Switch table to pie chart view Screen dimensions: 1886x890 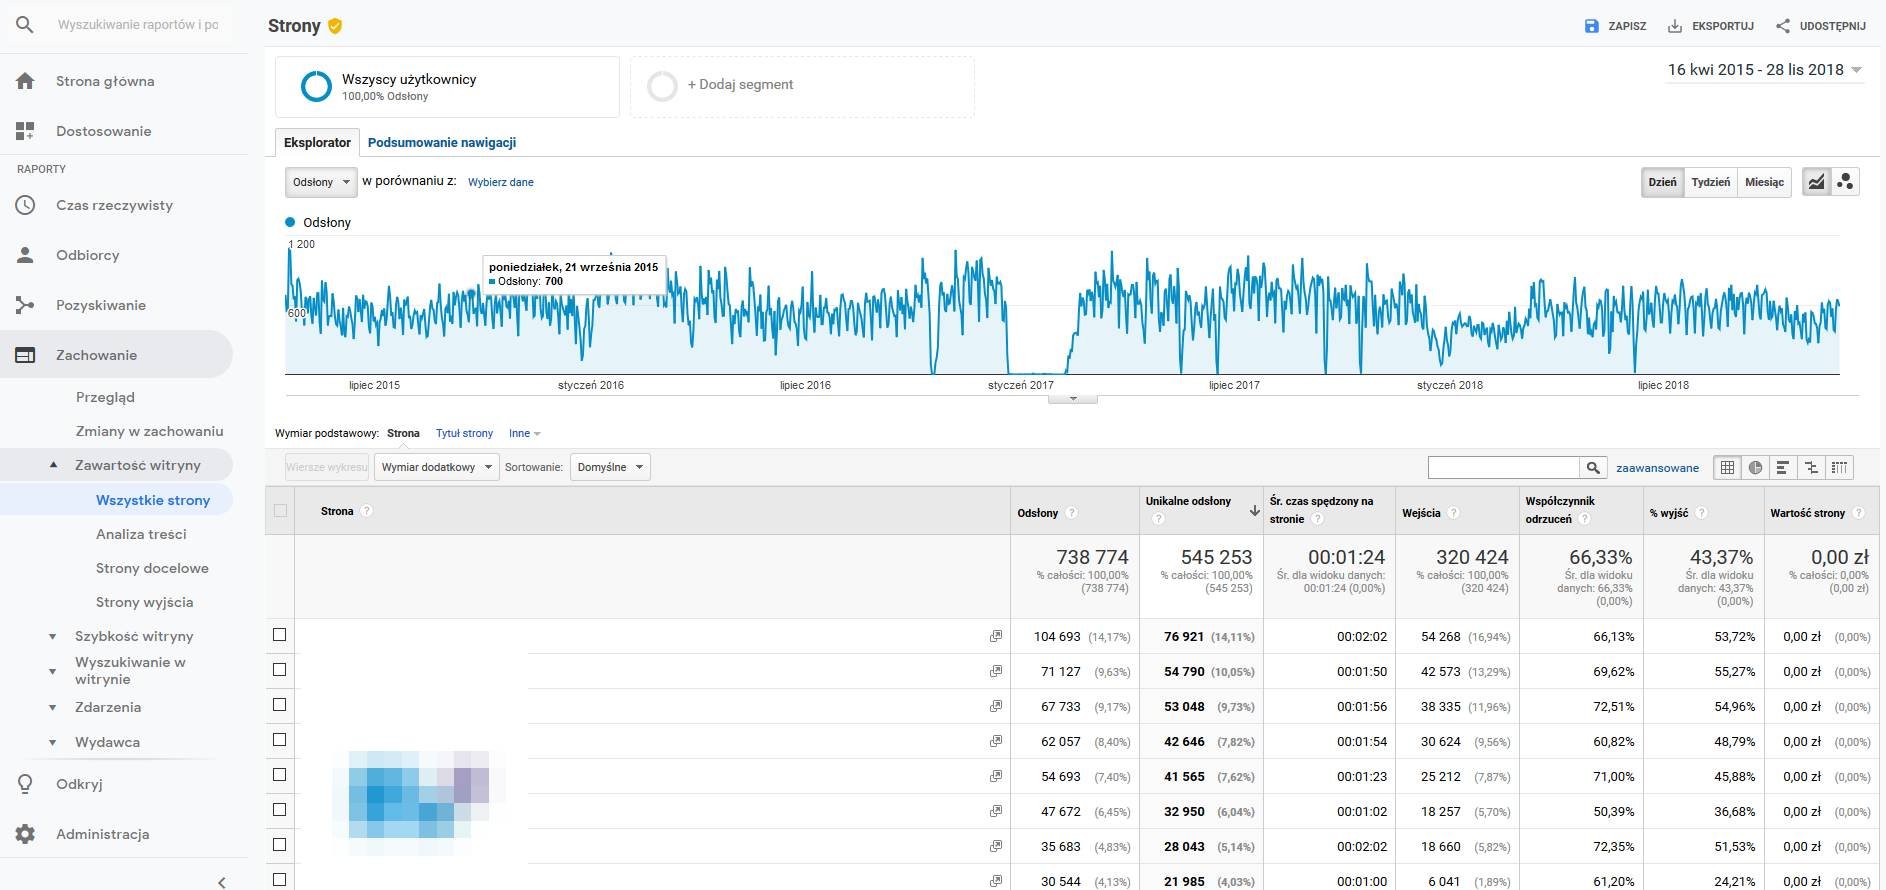tap(1755, 467)
